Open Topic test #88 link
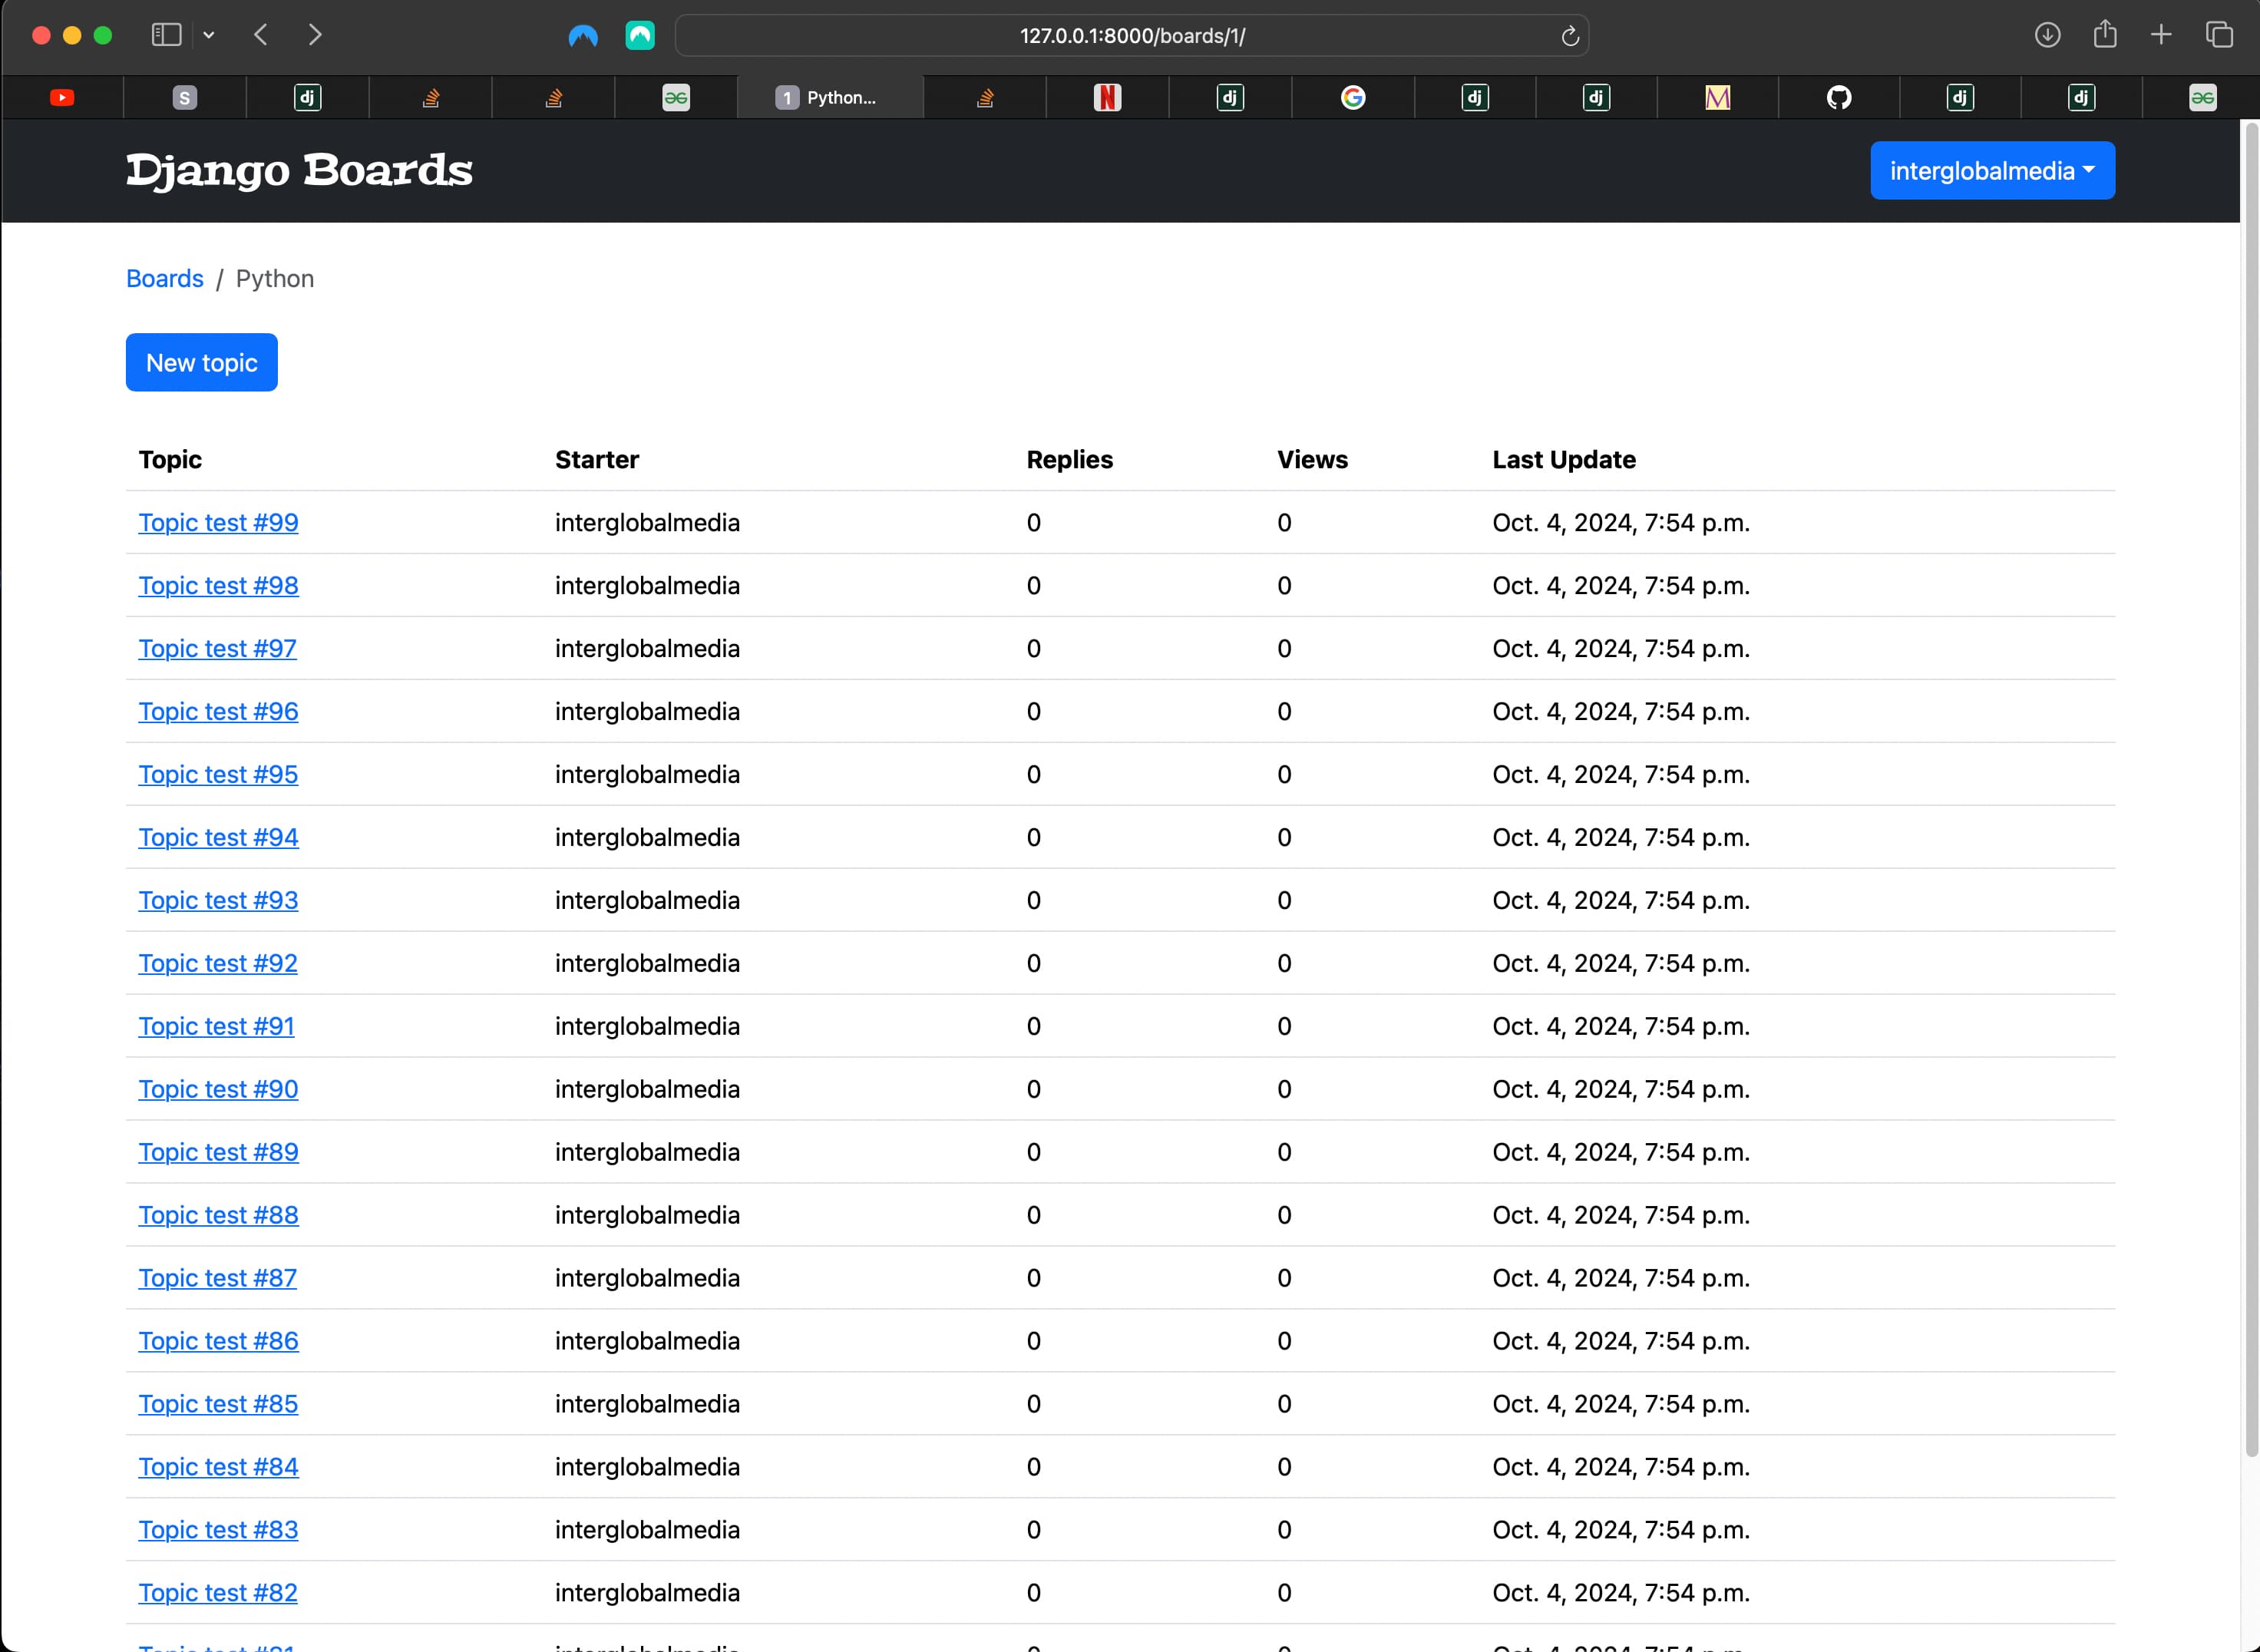This screenshot has width=2260, height=1652. click(x=218, y=1216)
